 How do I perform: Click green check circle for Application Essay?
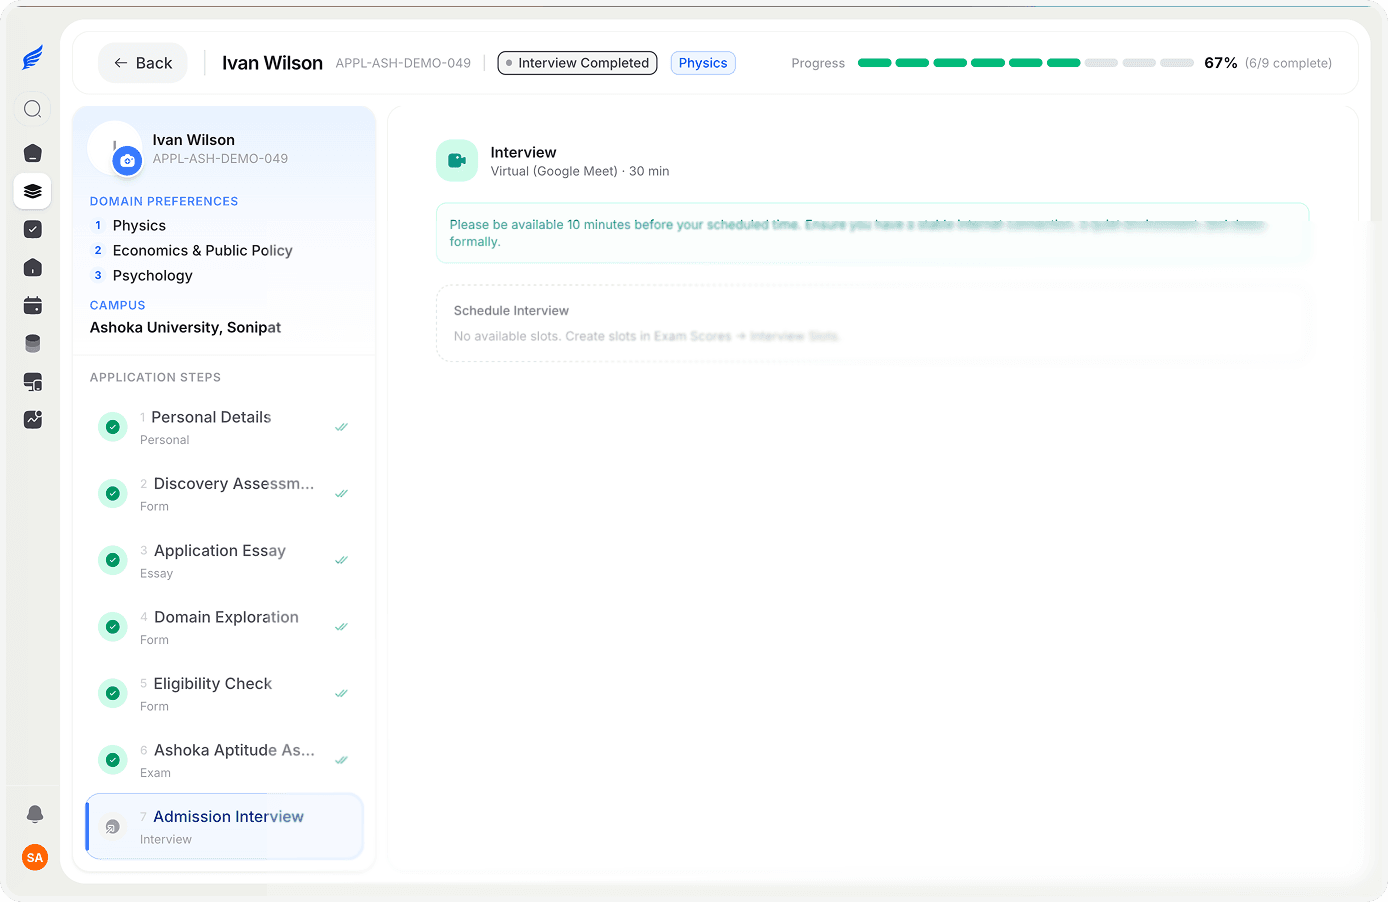tap(113, 560)
